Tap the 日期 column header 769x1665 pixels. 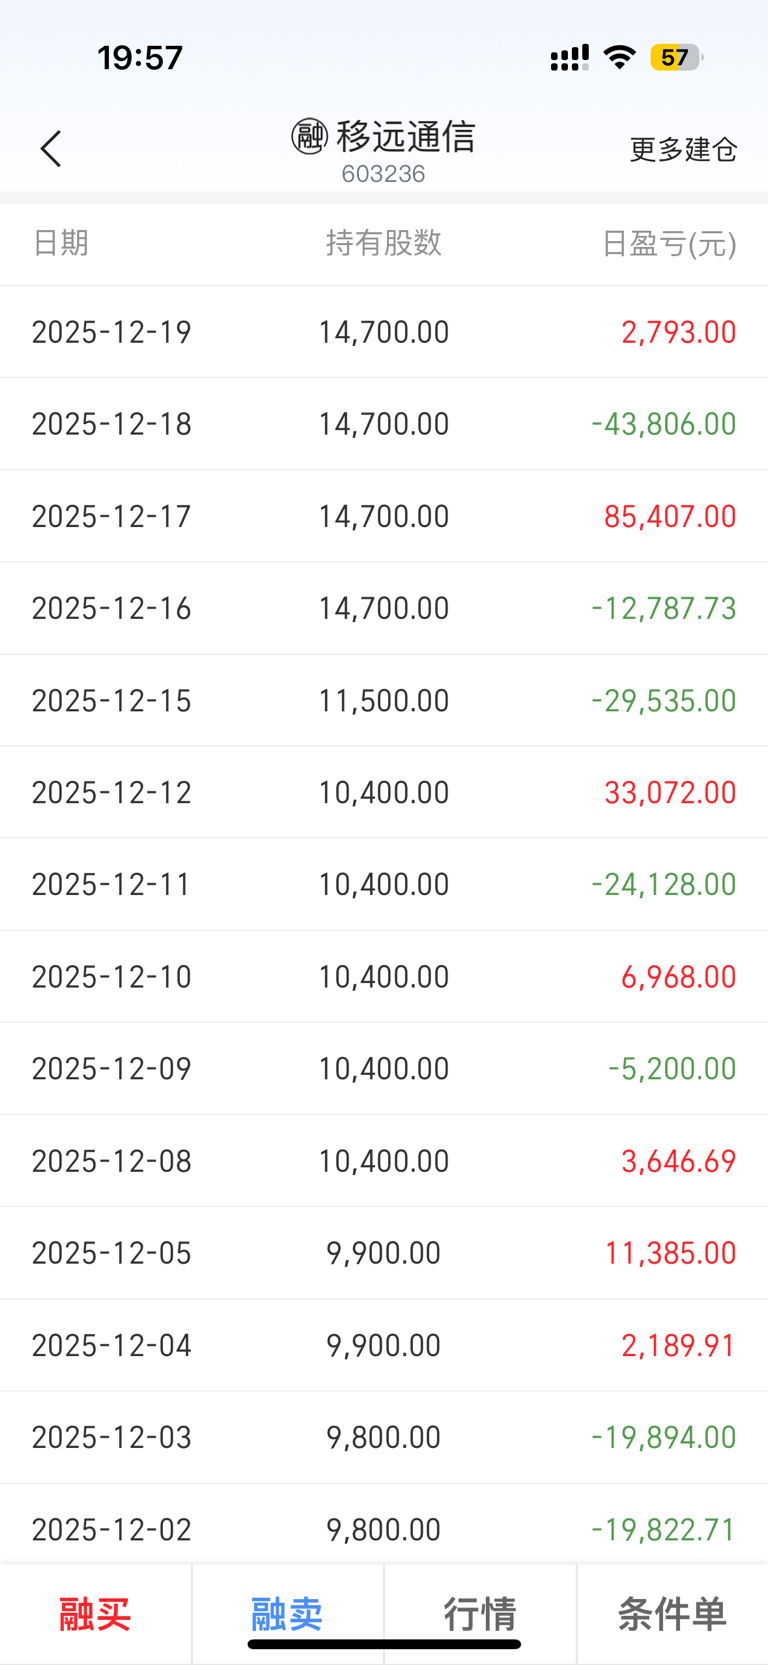coord(61,243)
